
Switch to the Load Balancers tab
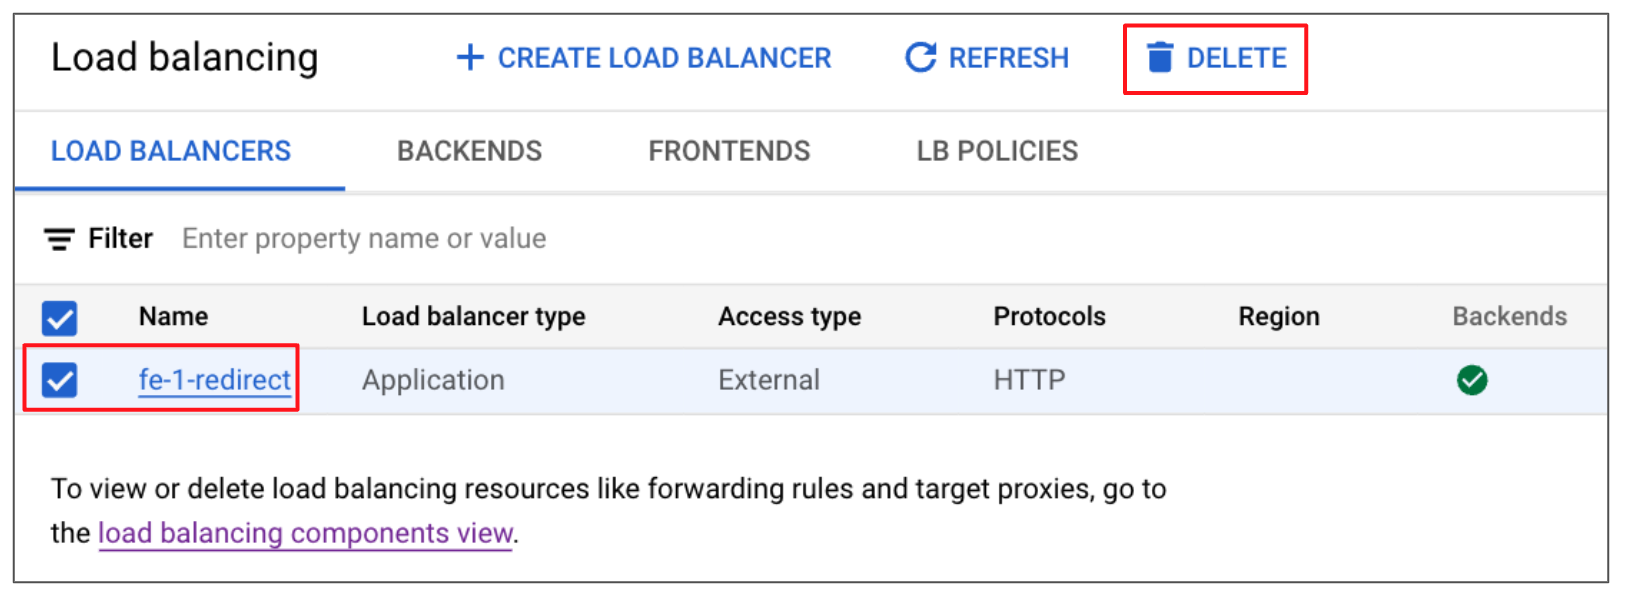pyautogui.click(x=171, y=151)
